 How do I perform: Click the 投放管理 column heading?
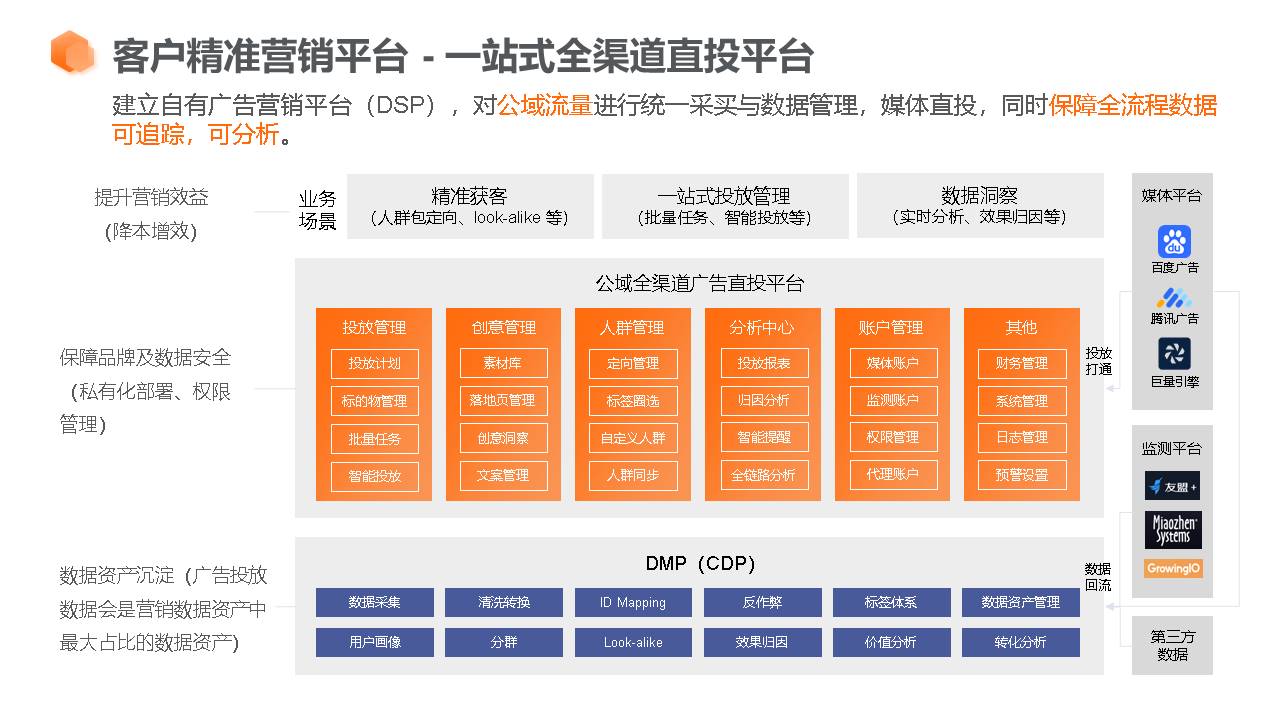(x=374, y=327)
